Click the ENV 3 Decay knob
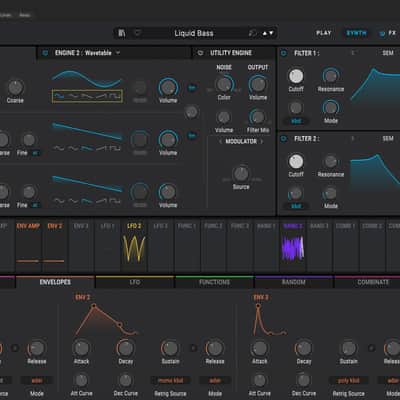400x400 pixels. [304, 348]
